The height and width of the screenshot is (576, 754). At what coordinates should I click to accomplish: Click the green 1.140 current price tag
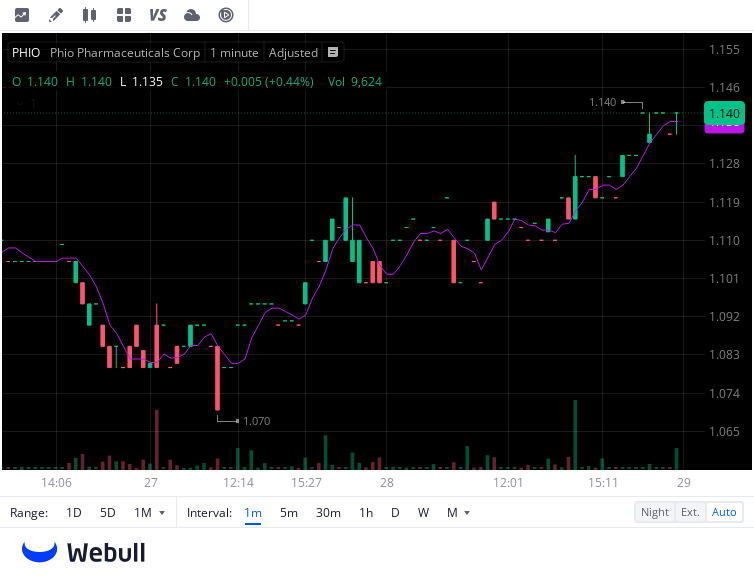[724, 113]
